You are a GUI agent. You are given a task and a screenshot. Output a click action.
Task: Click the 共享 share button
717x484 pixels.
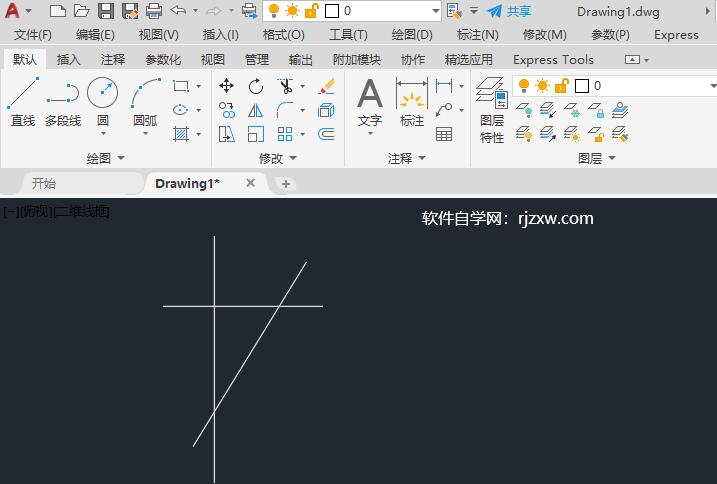tap(509, 11)
